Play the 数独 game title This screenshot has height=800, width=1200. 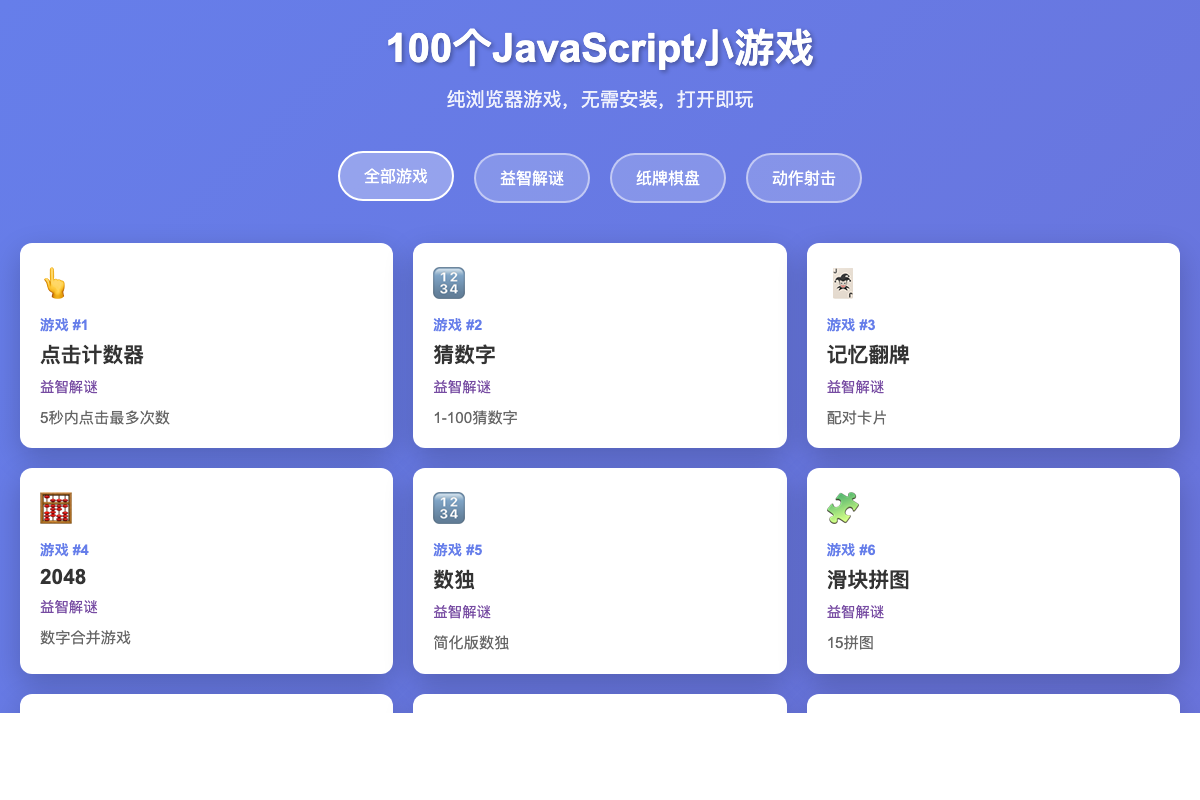(x=454, y=580)
